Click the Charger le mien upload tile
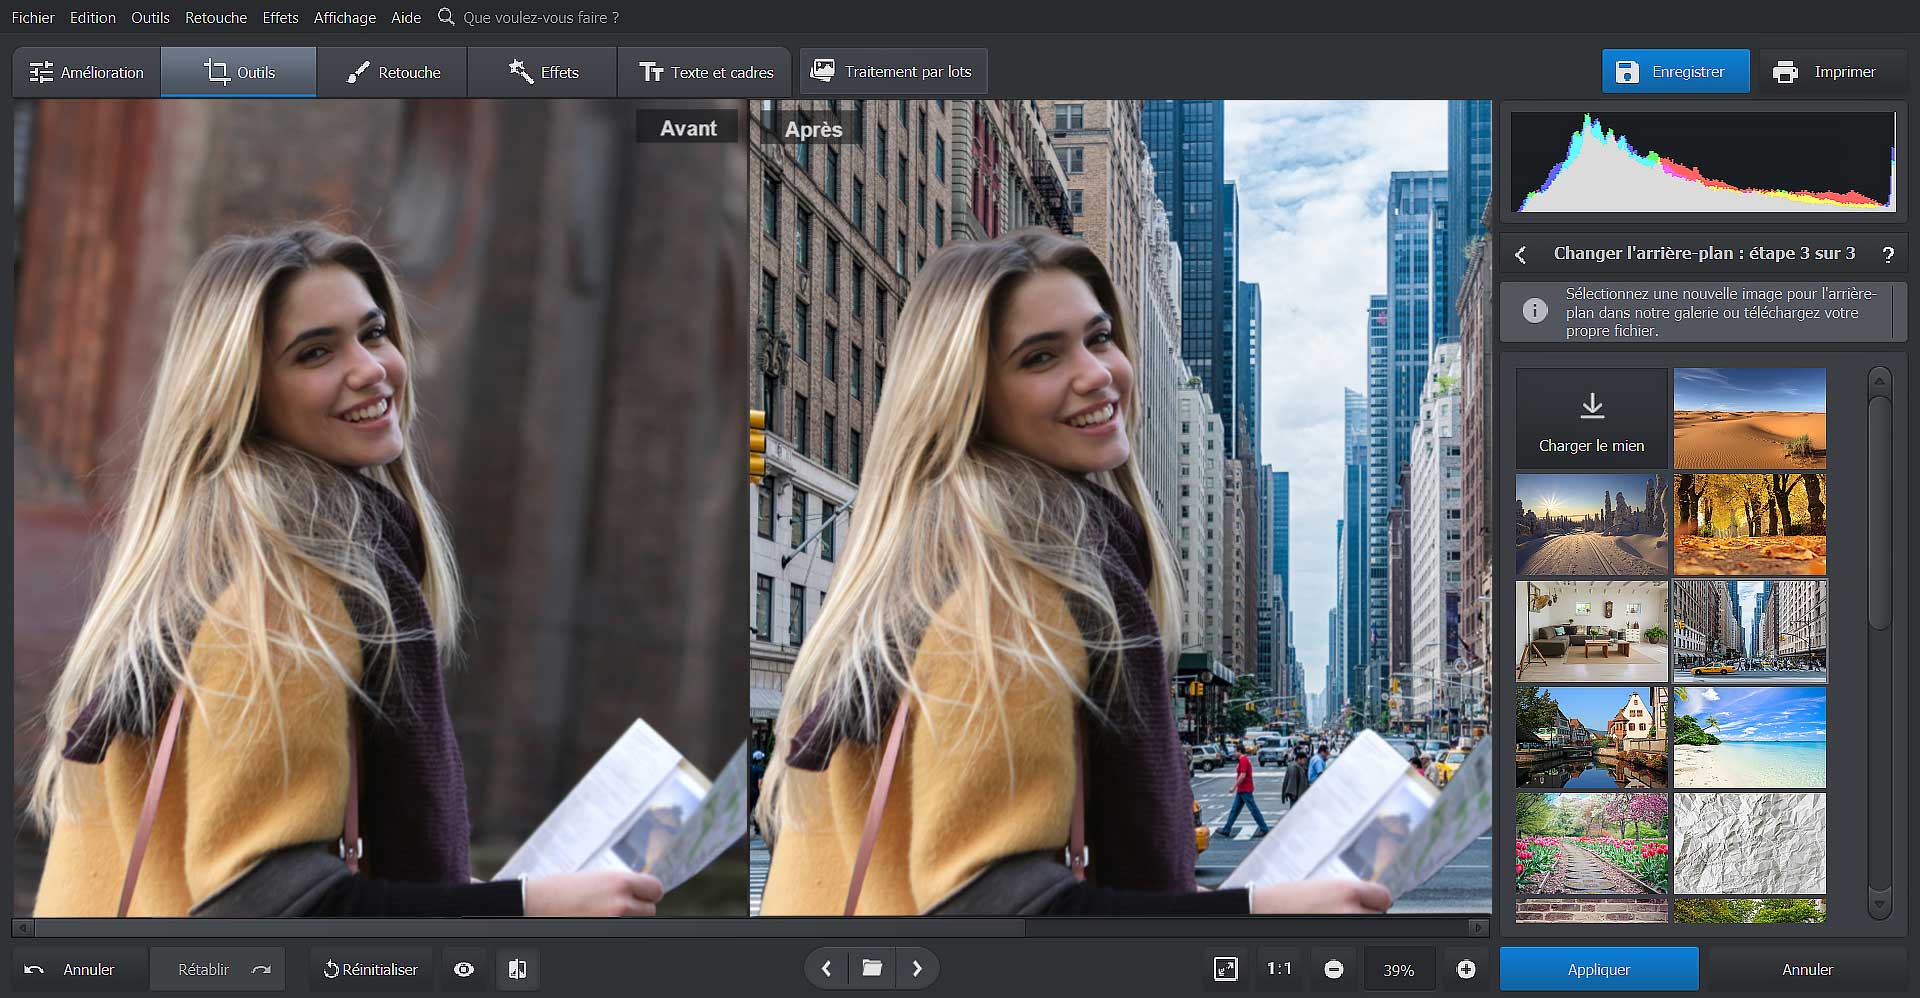This screenshot has height=998, width=1920. [1591, 418]
